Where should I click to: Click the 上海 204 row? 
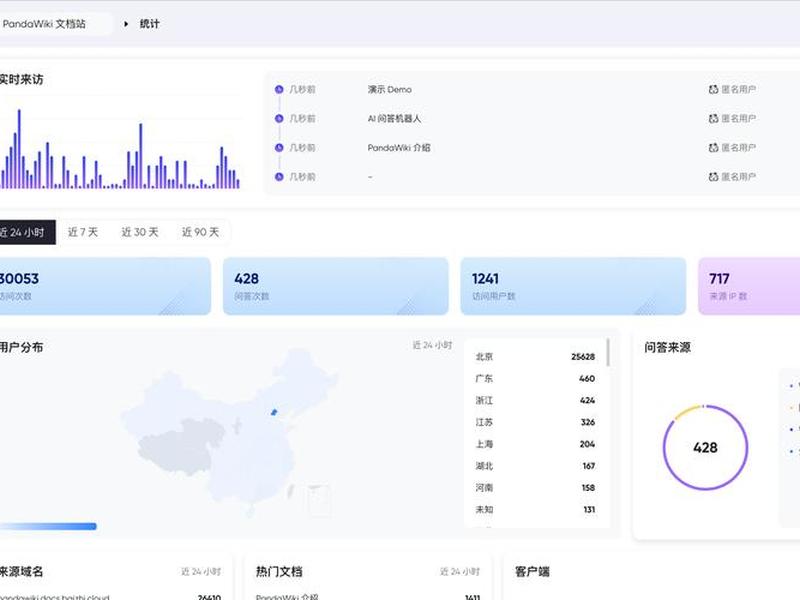coord(535,444)
